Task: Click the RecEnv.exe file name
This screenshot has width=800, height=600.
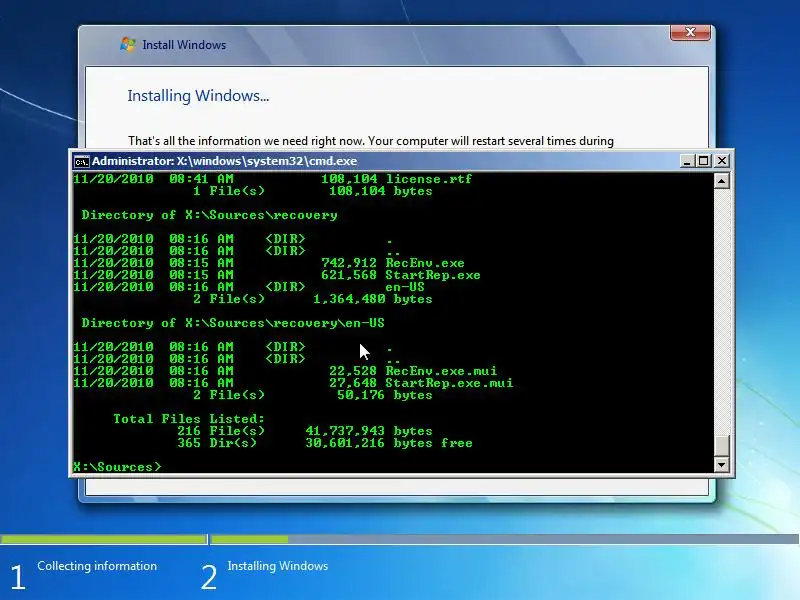Action: coord(425,263)
